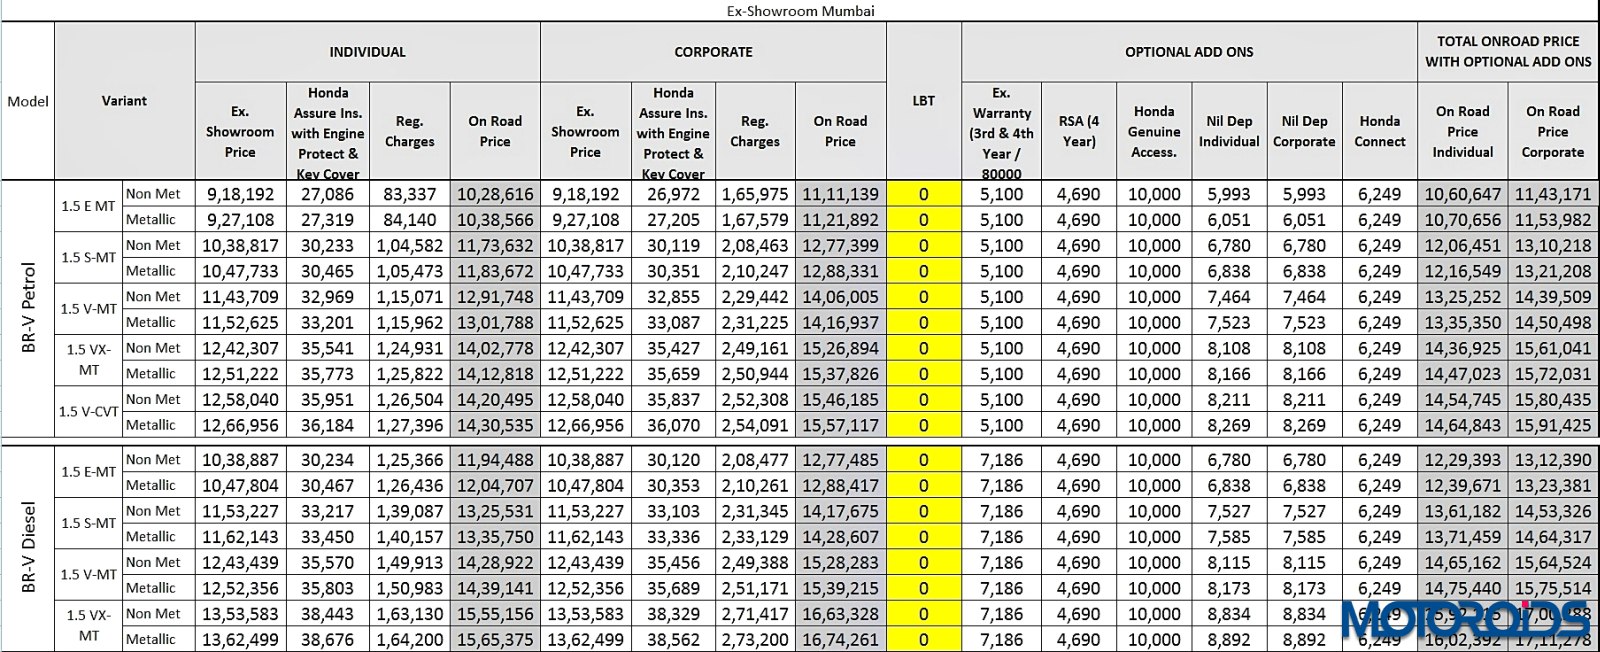This screenshot has height=652, width=1600.
Task: Click the "Ex-Showroom Mumbai" title
Action: tap(800, 11)
